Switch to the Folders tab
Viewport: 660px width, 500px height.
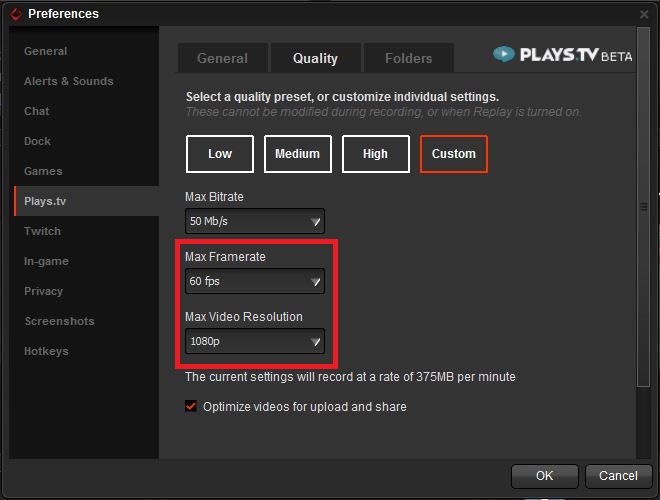[x=408, y=58]
